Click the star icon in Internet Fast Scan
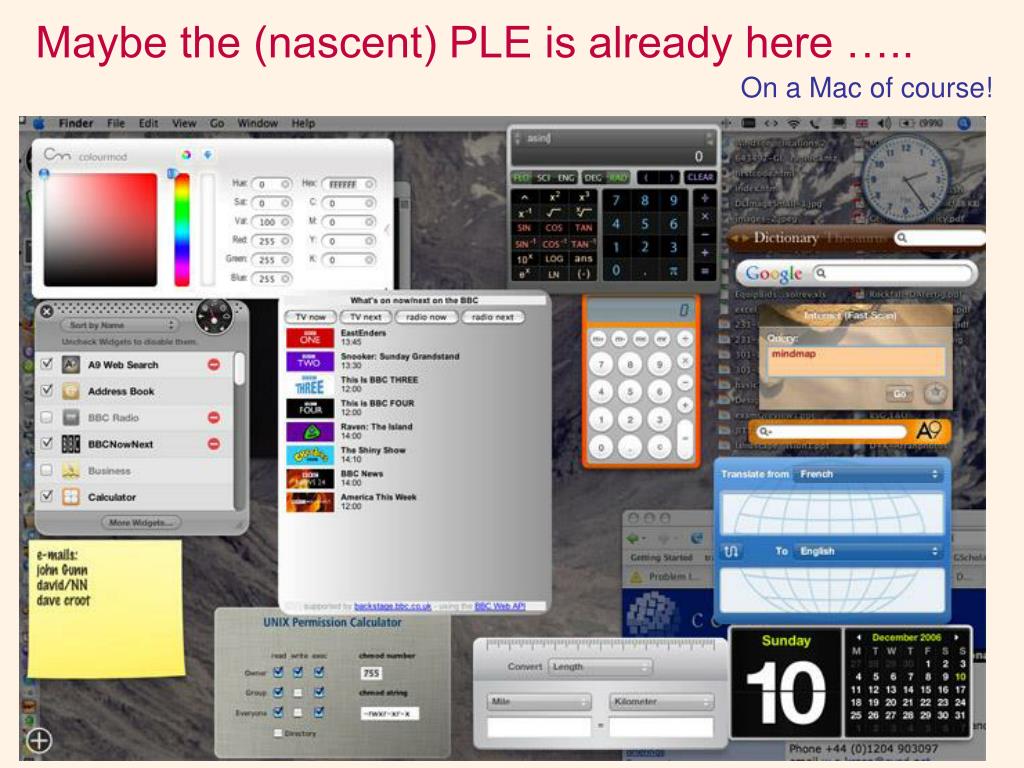Image resolution: width=1024 pixels, height=768 pixels. pyautogui.click(x=936, y=393)
